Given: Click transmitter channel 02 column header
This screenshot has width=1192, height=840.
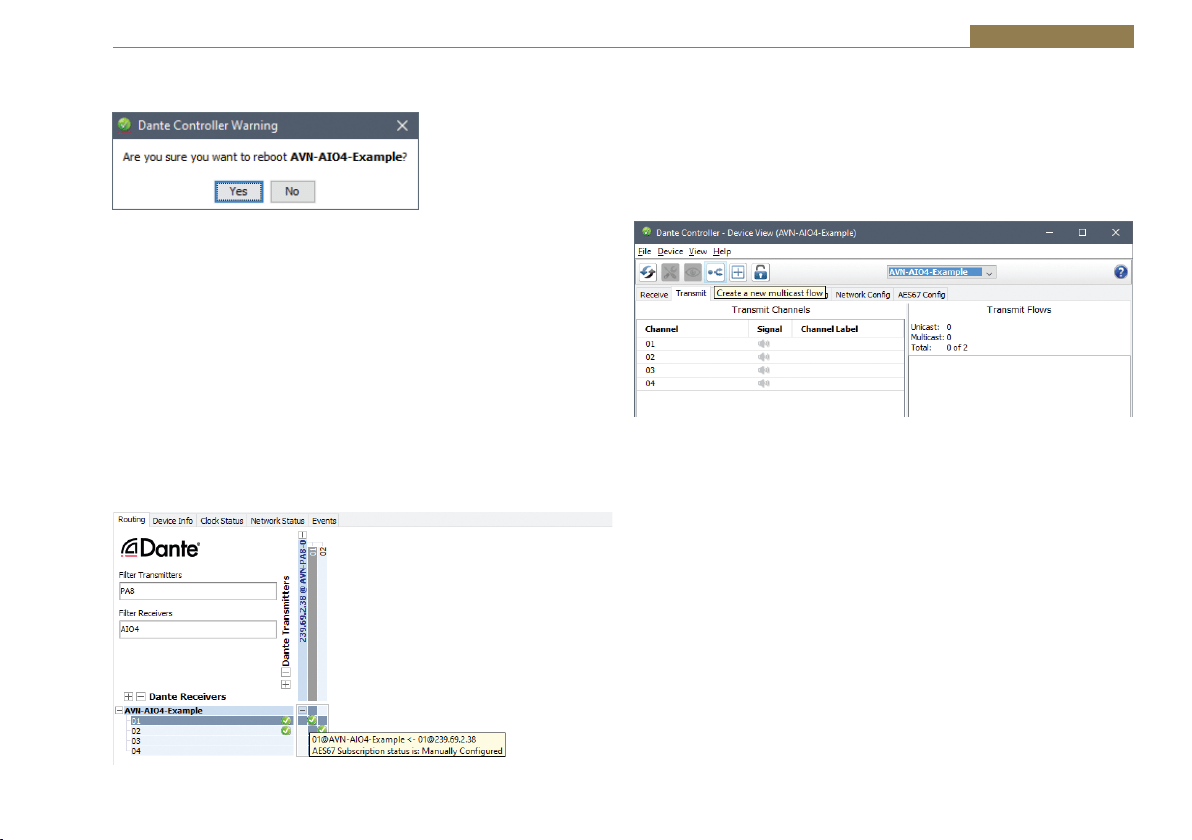Looking at the screenshot, I should point(323,550).
